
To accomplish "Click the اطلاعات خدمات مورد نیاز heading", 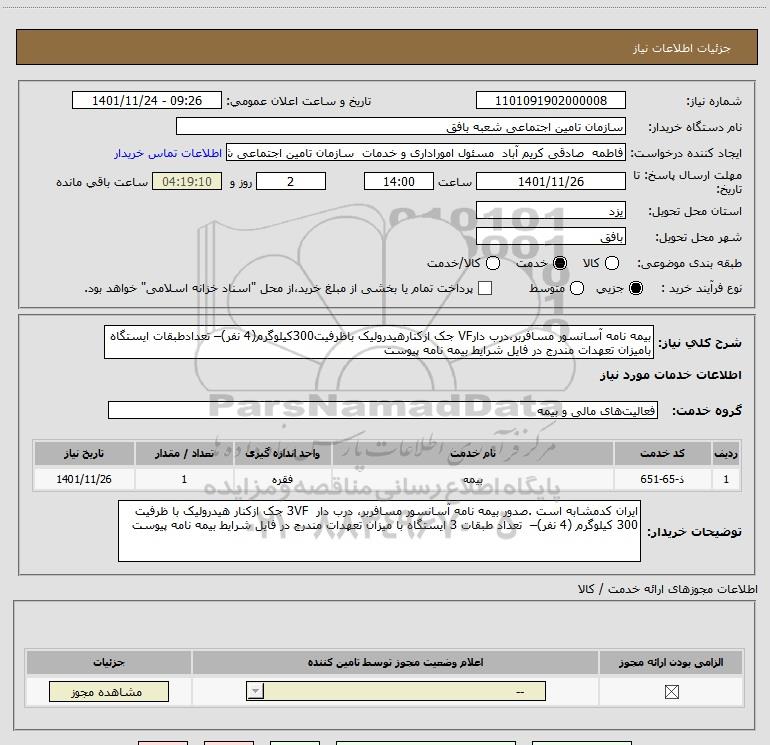I will (x=670, y=375).
